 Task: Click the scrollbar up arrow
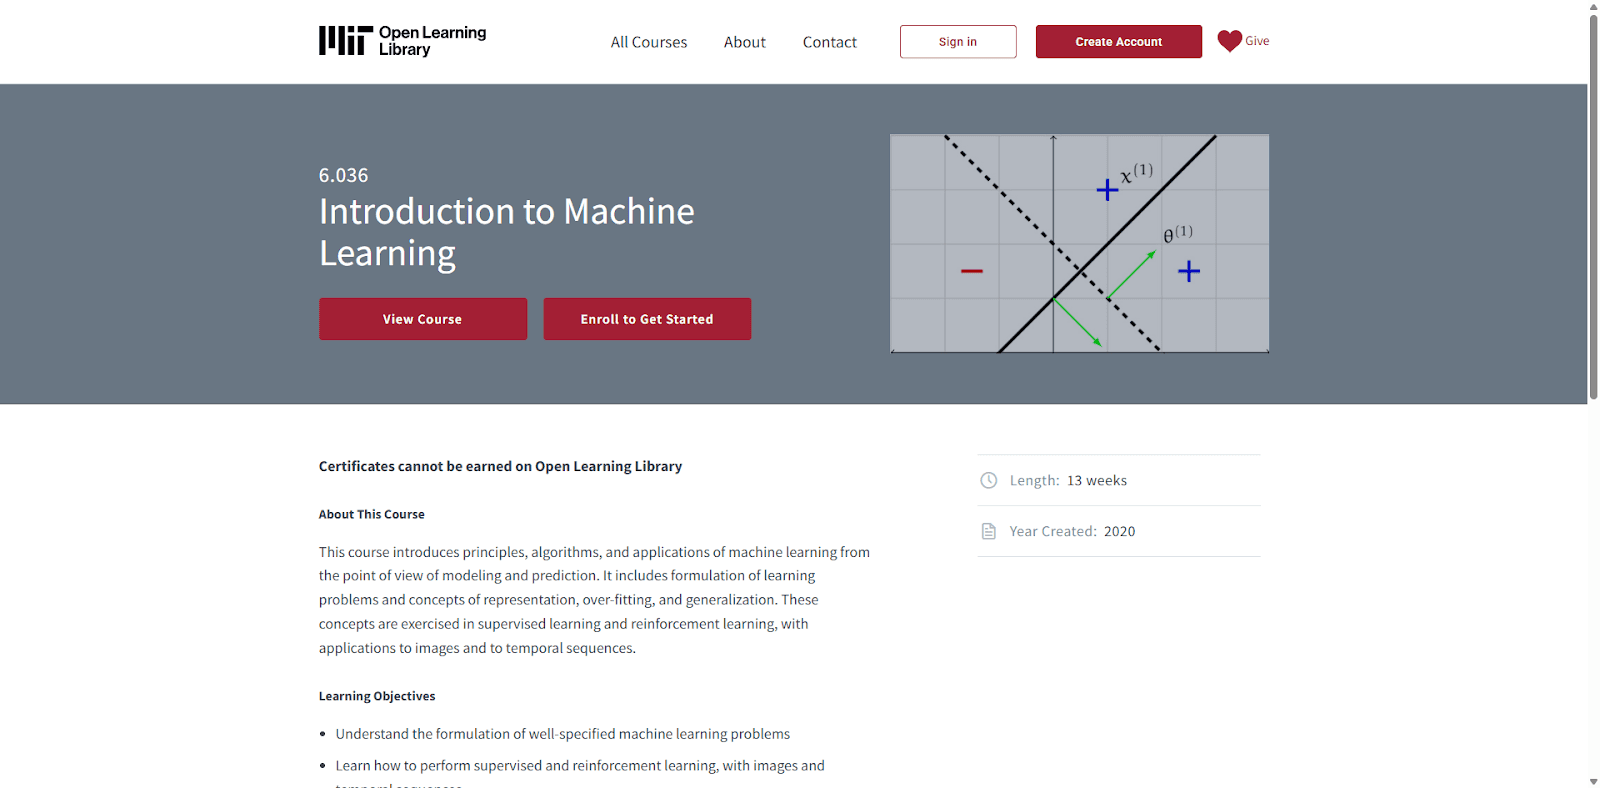(x=1593, y=6)
